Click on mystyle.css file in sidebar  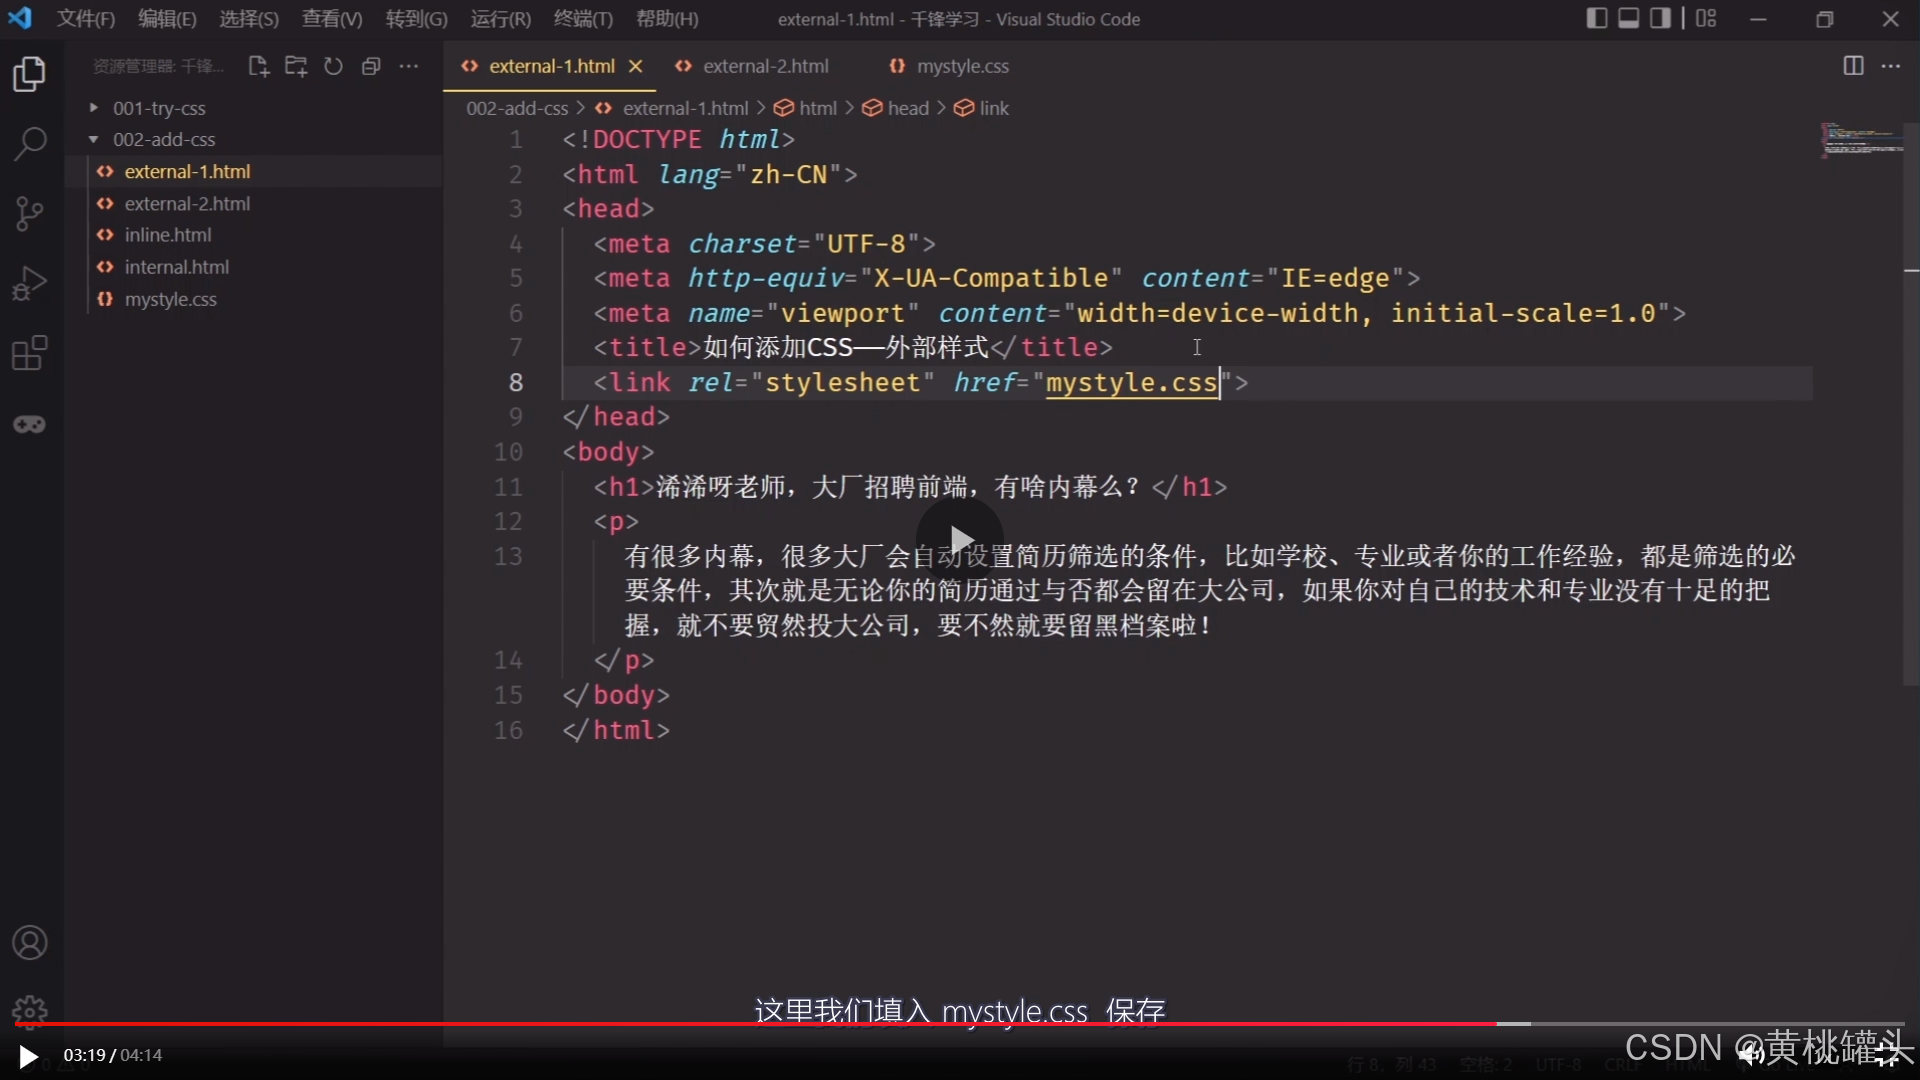point(170,298)
